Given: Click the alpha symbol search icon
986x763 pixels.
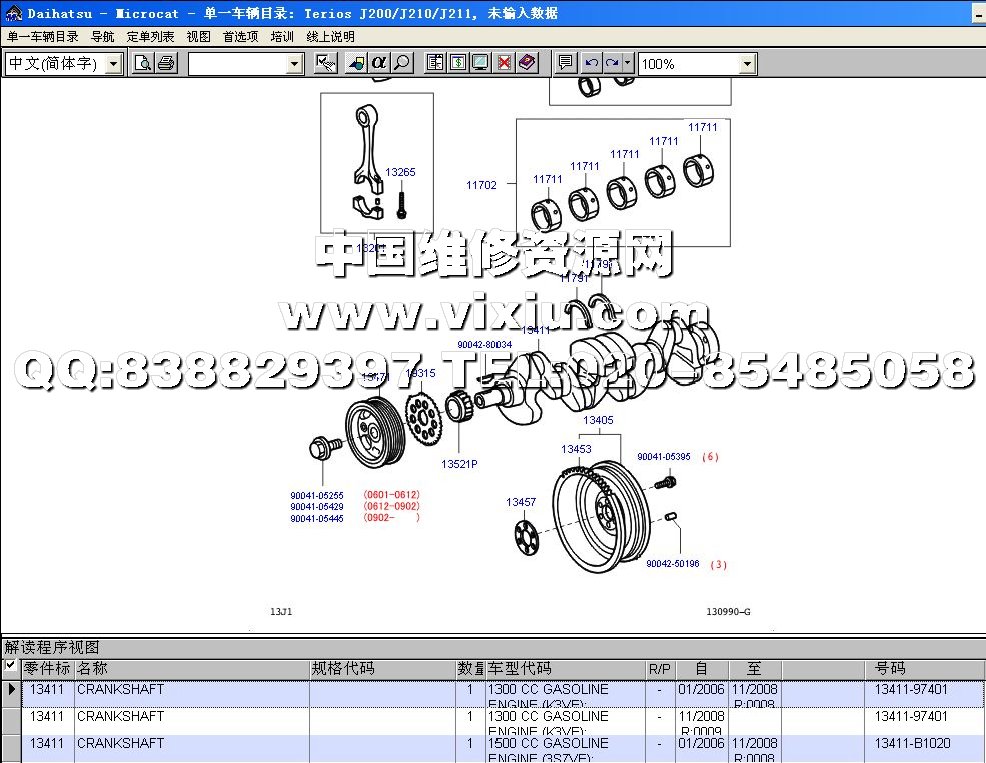Looking at the screenshot, I should pos(378,63).
